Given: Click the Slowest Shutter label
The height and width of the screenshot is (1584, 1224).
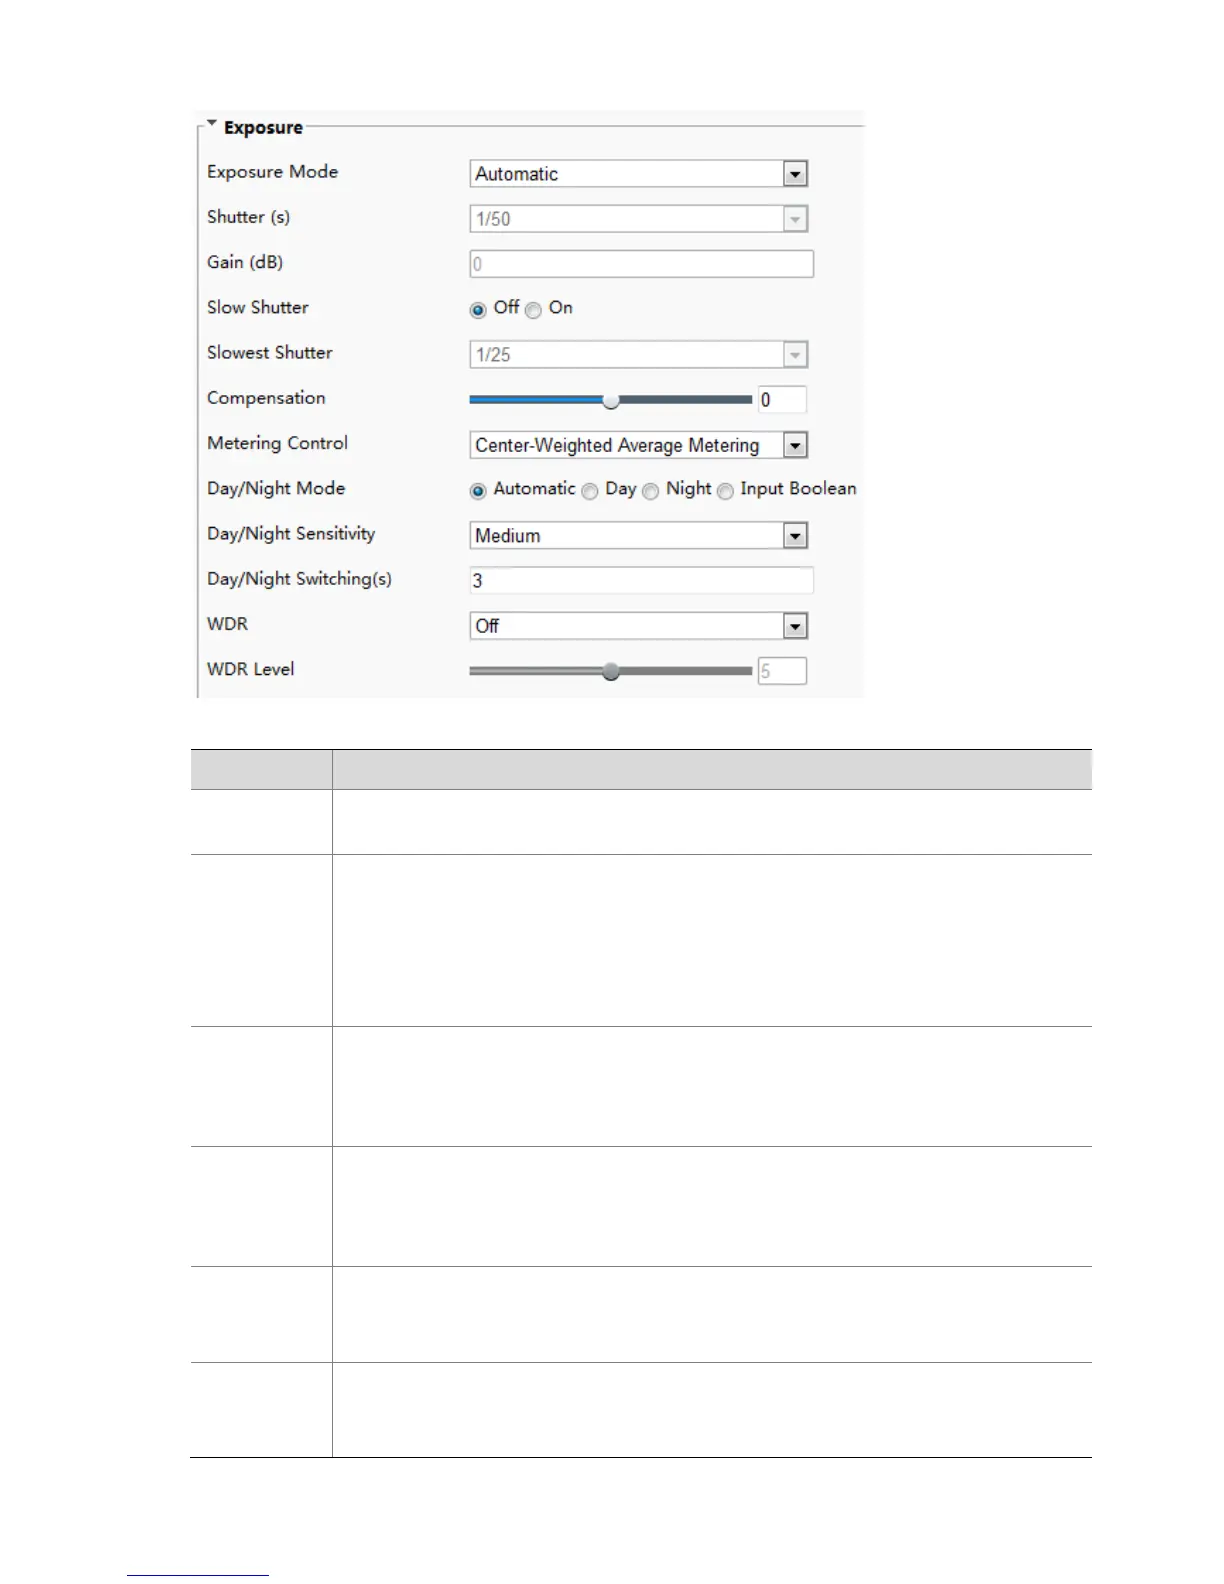Looking at the screenshot, I should [x=269, y=353].
